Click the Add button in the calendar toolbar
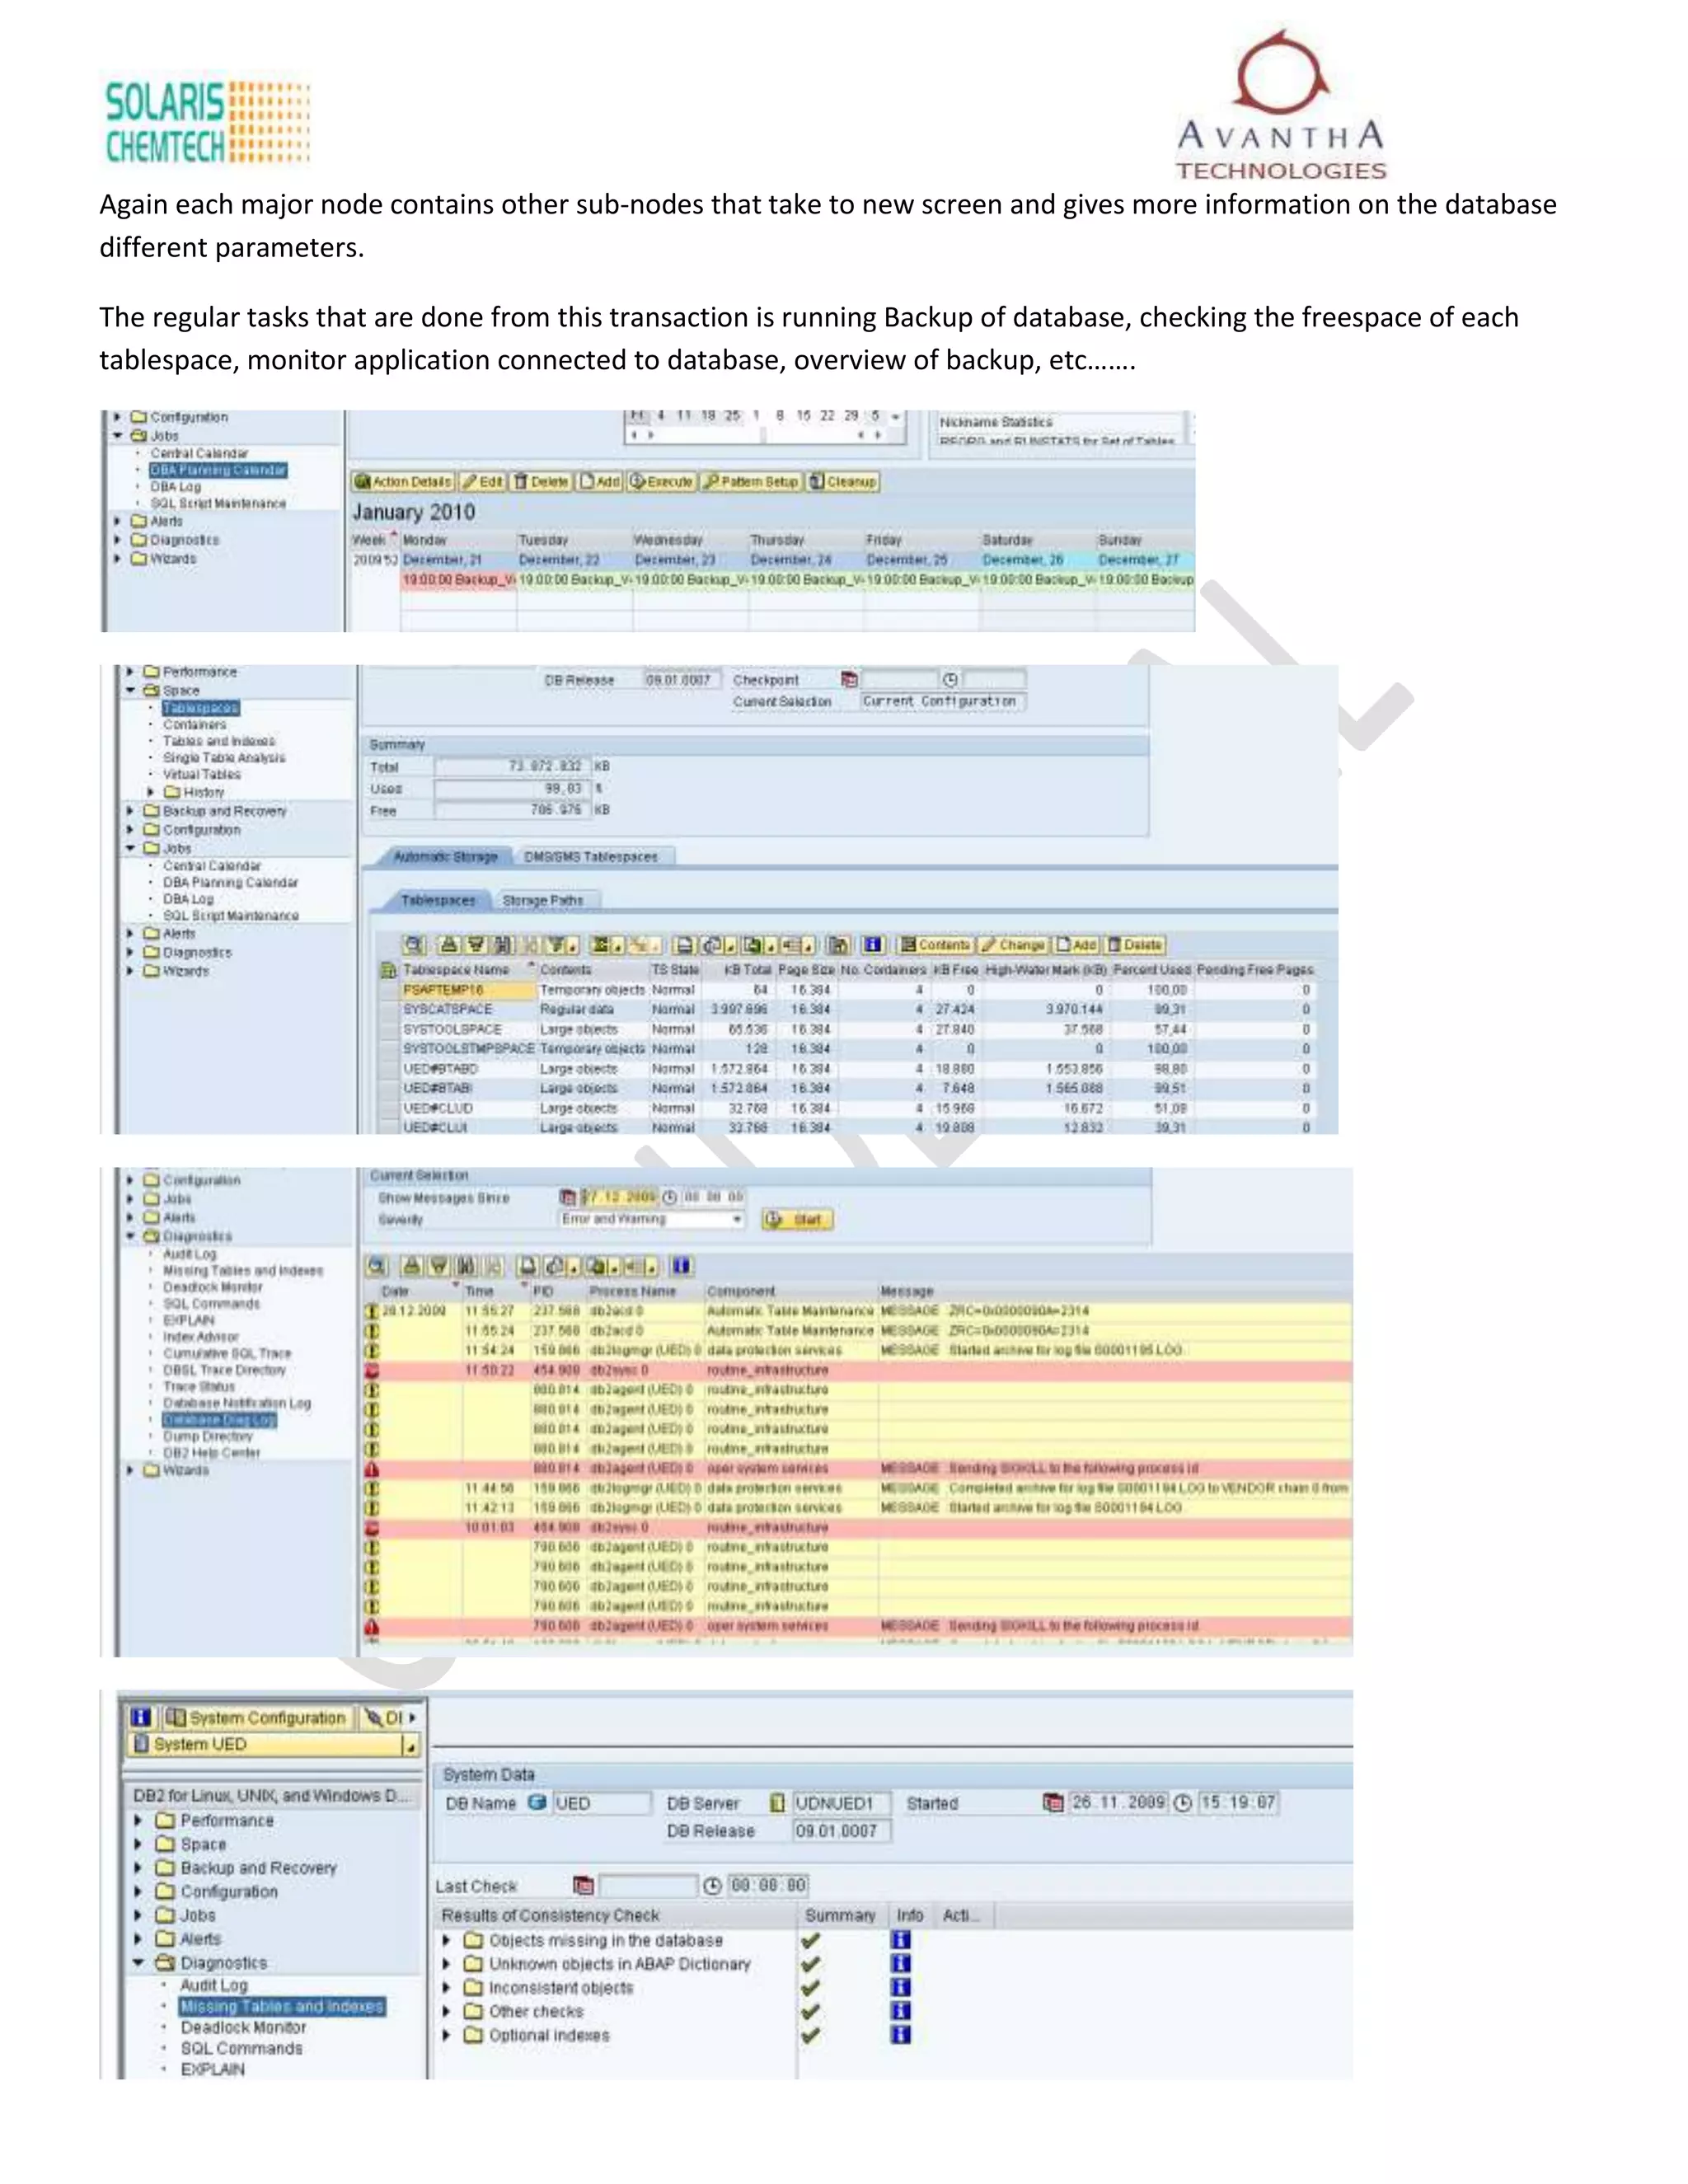The height and width of the screenshot is (2184, 1688). click(600, 482)
